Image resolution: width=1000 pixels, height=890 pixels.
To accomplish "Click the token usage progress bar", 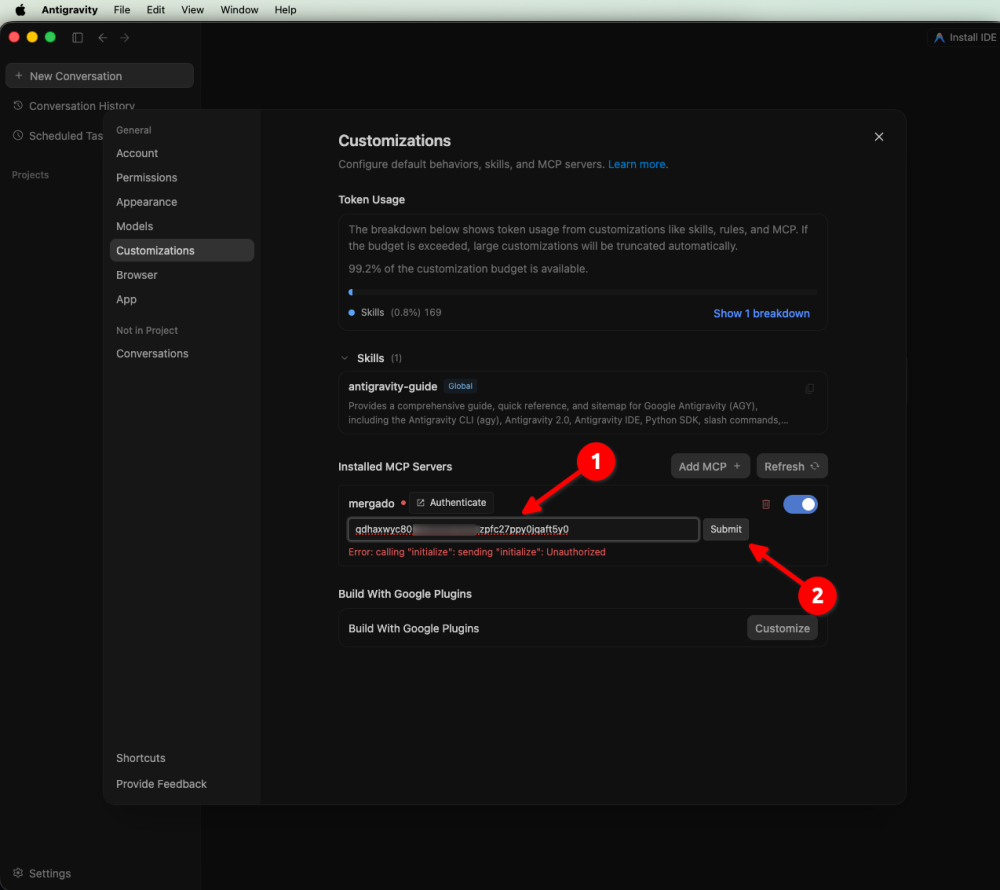I will click(583, 293).
